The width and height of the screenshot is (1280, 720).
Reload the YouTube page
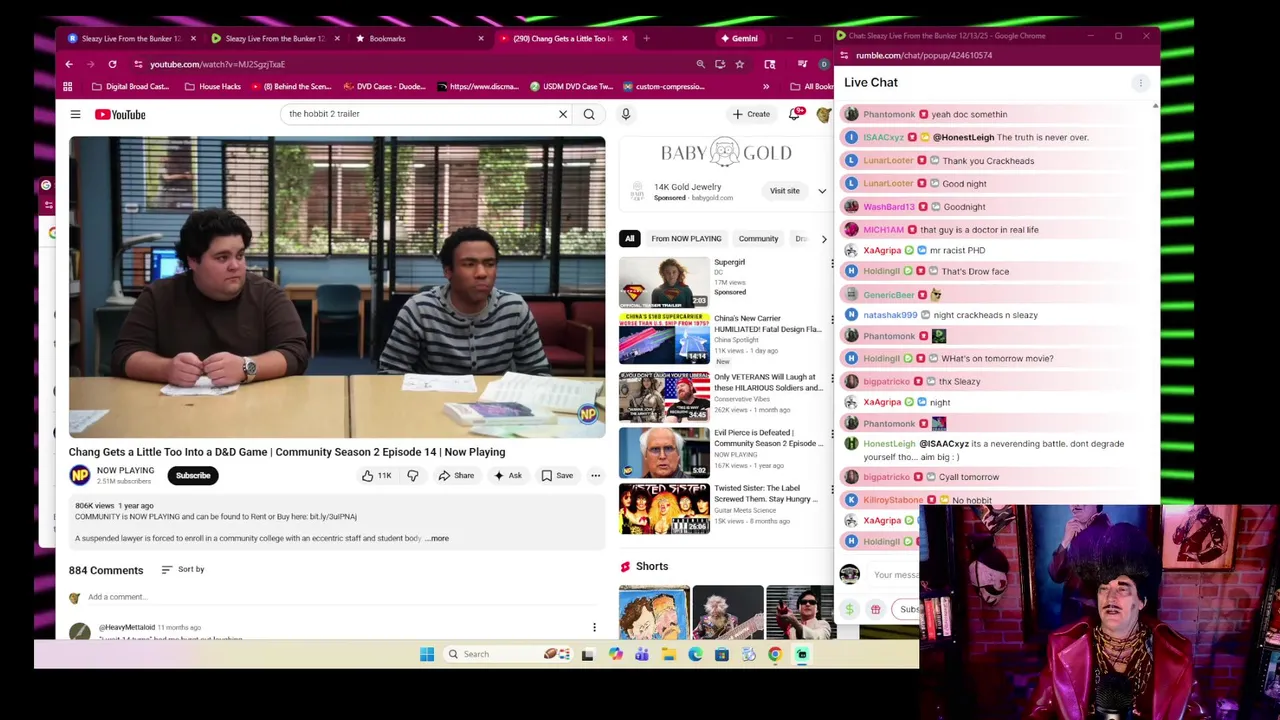tap(112, 64)
